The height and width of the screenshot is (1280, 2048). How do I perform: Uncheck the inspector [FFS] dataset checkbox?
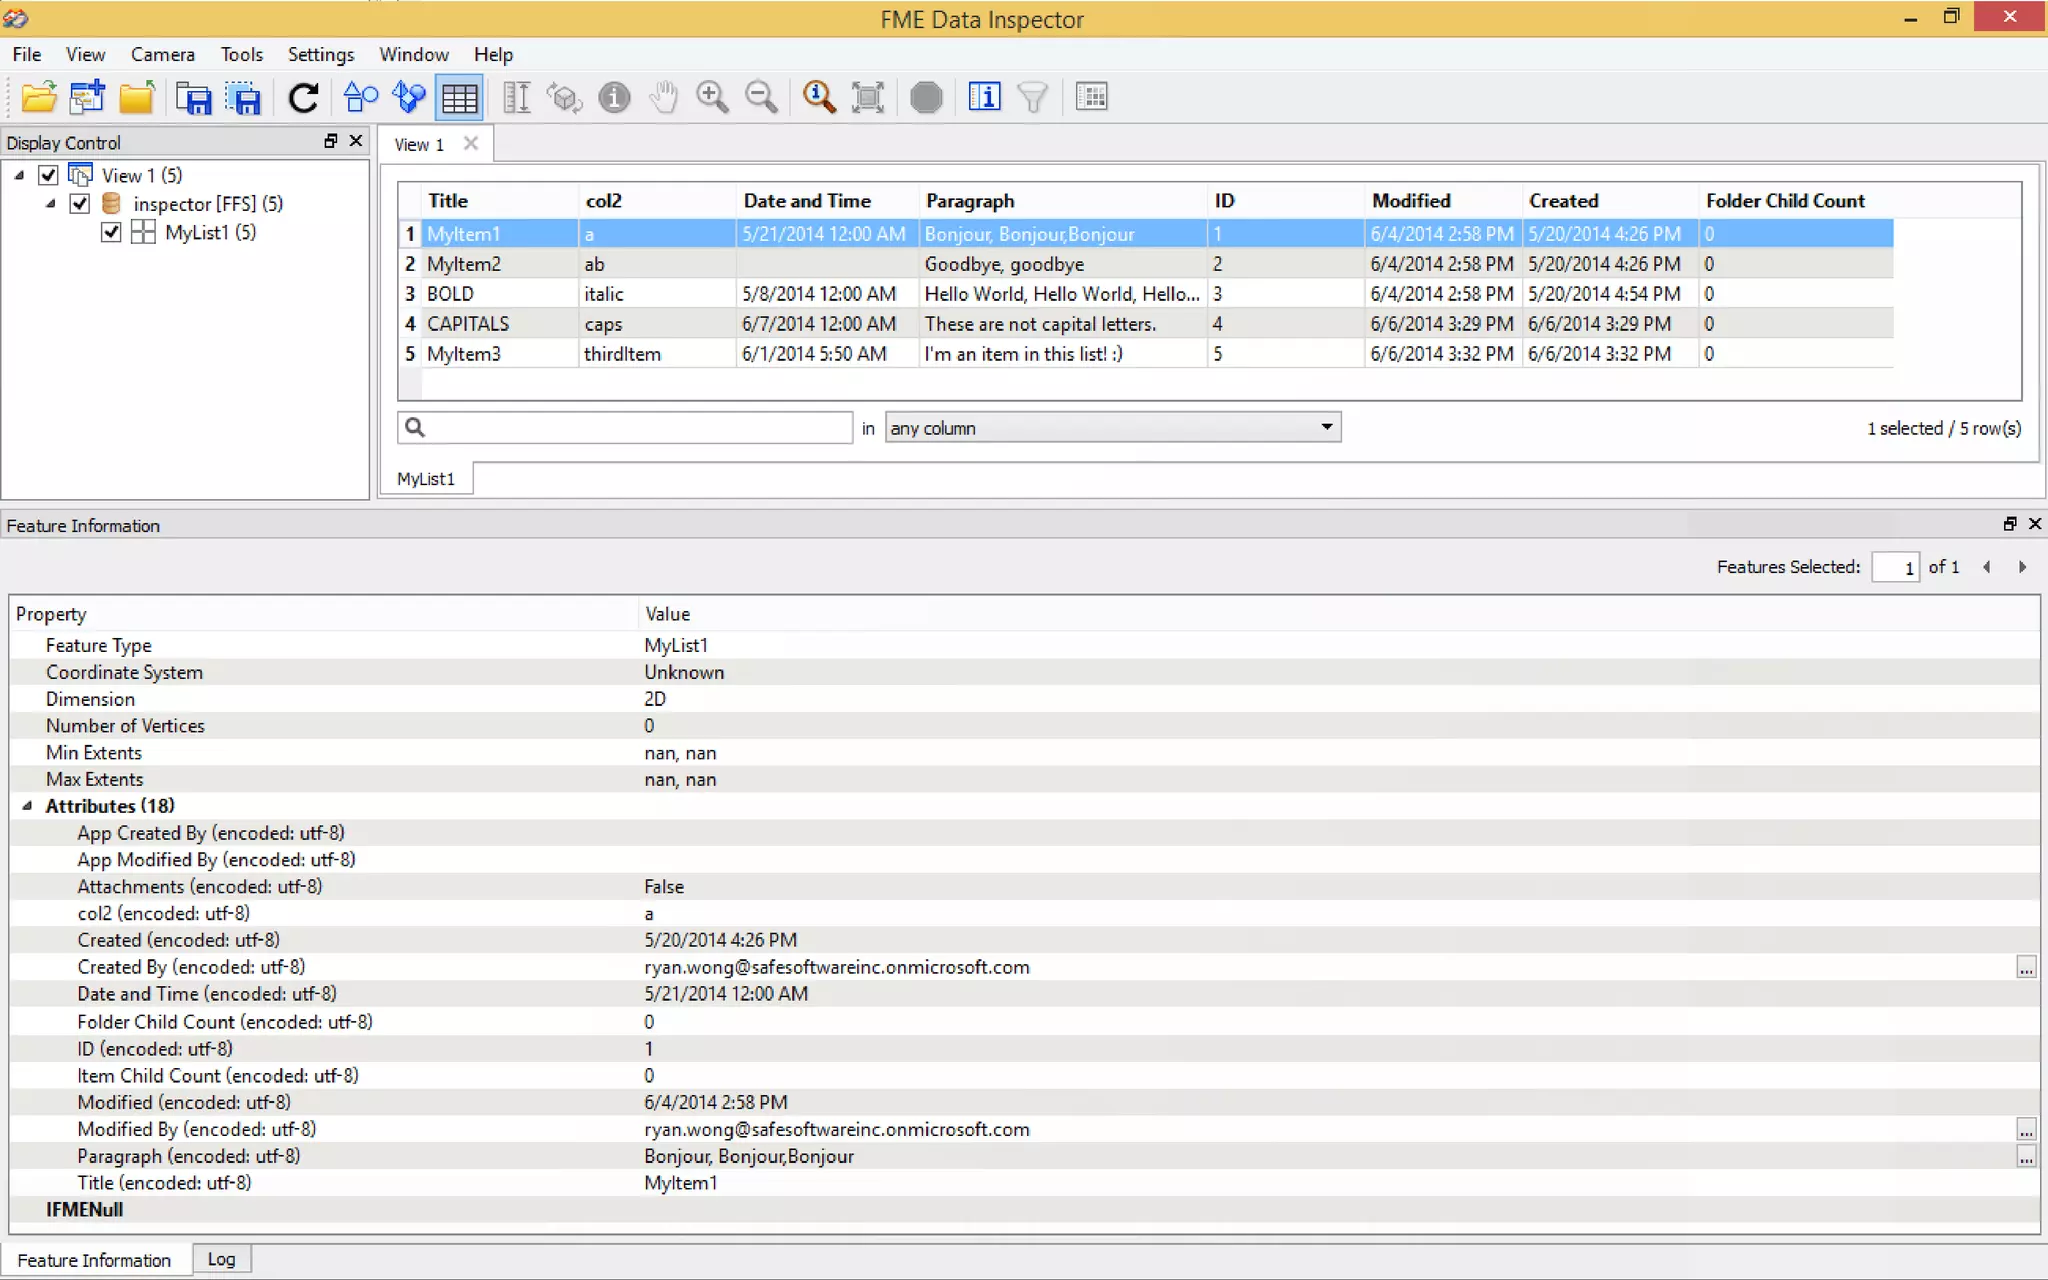click(x=80, y=204)
